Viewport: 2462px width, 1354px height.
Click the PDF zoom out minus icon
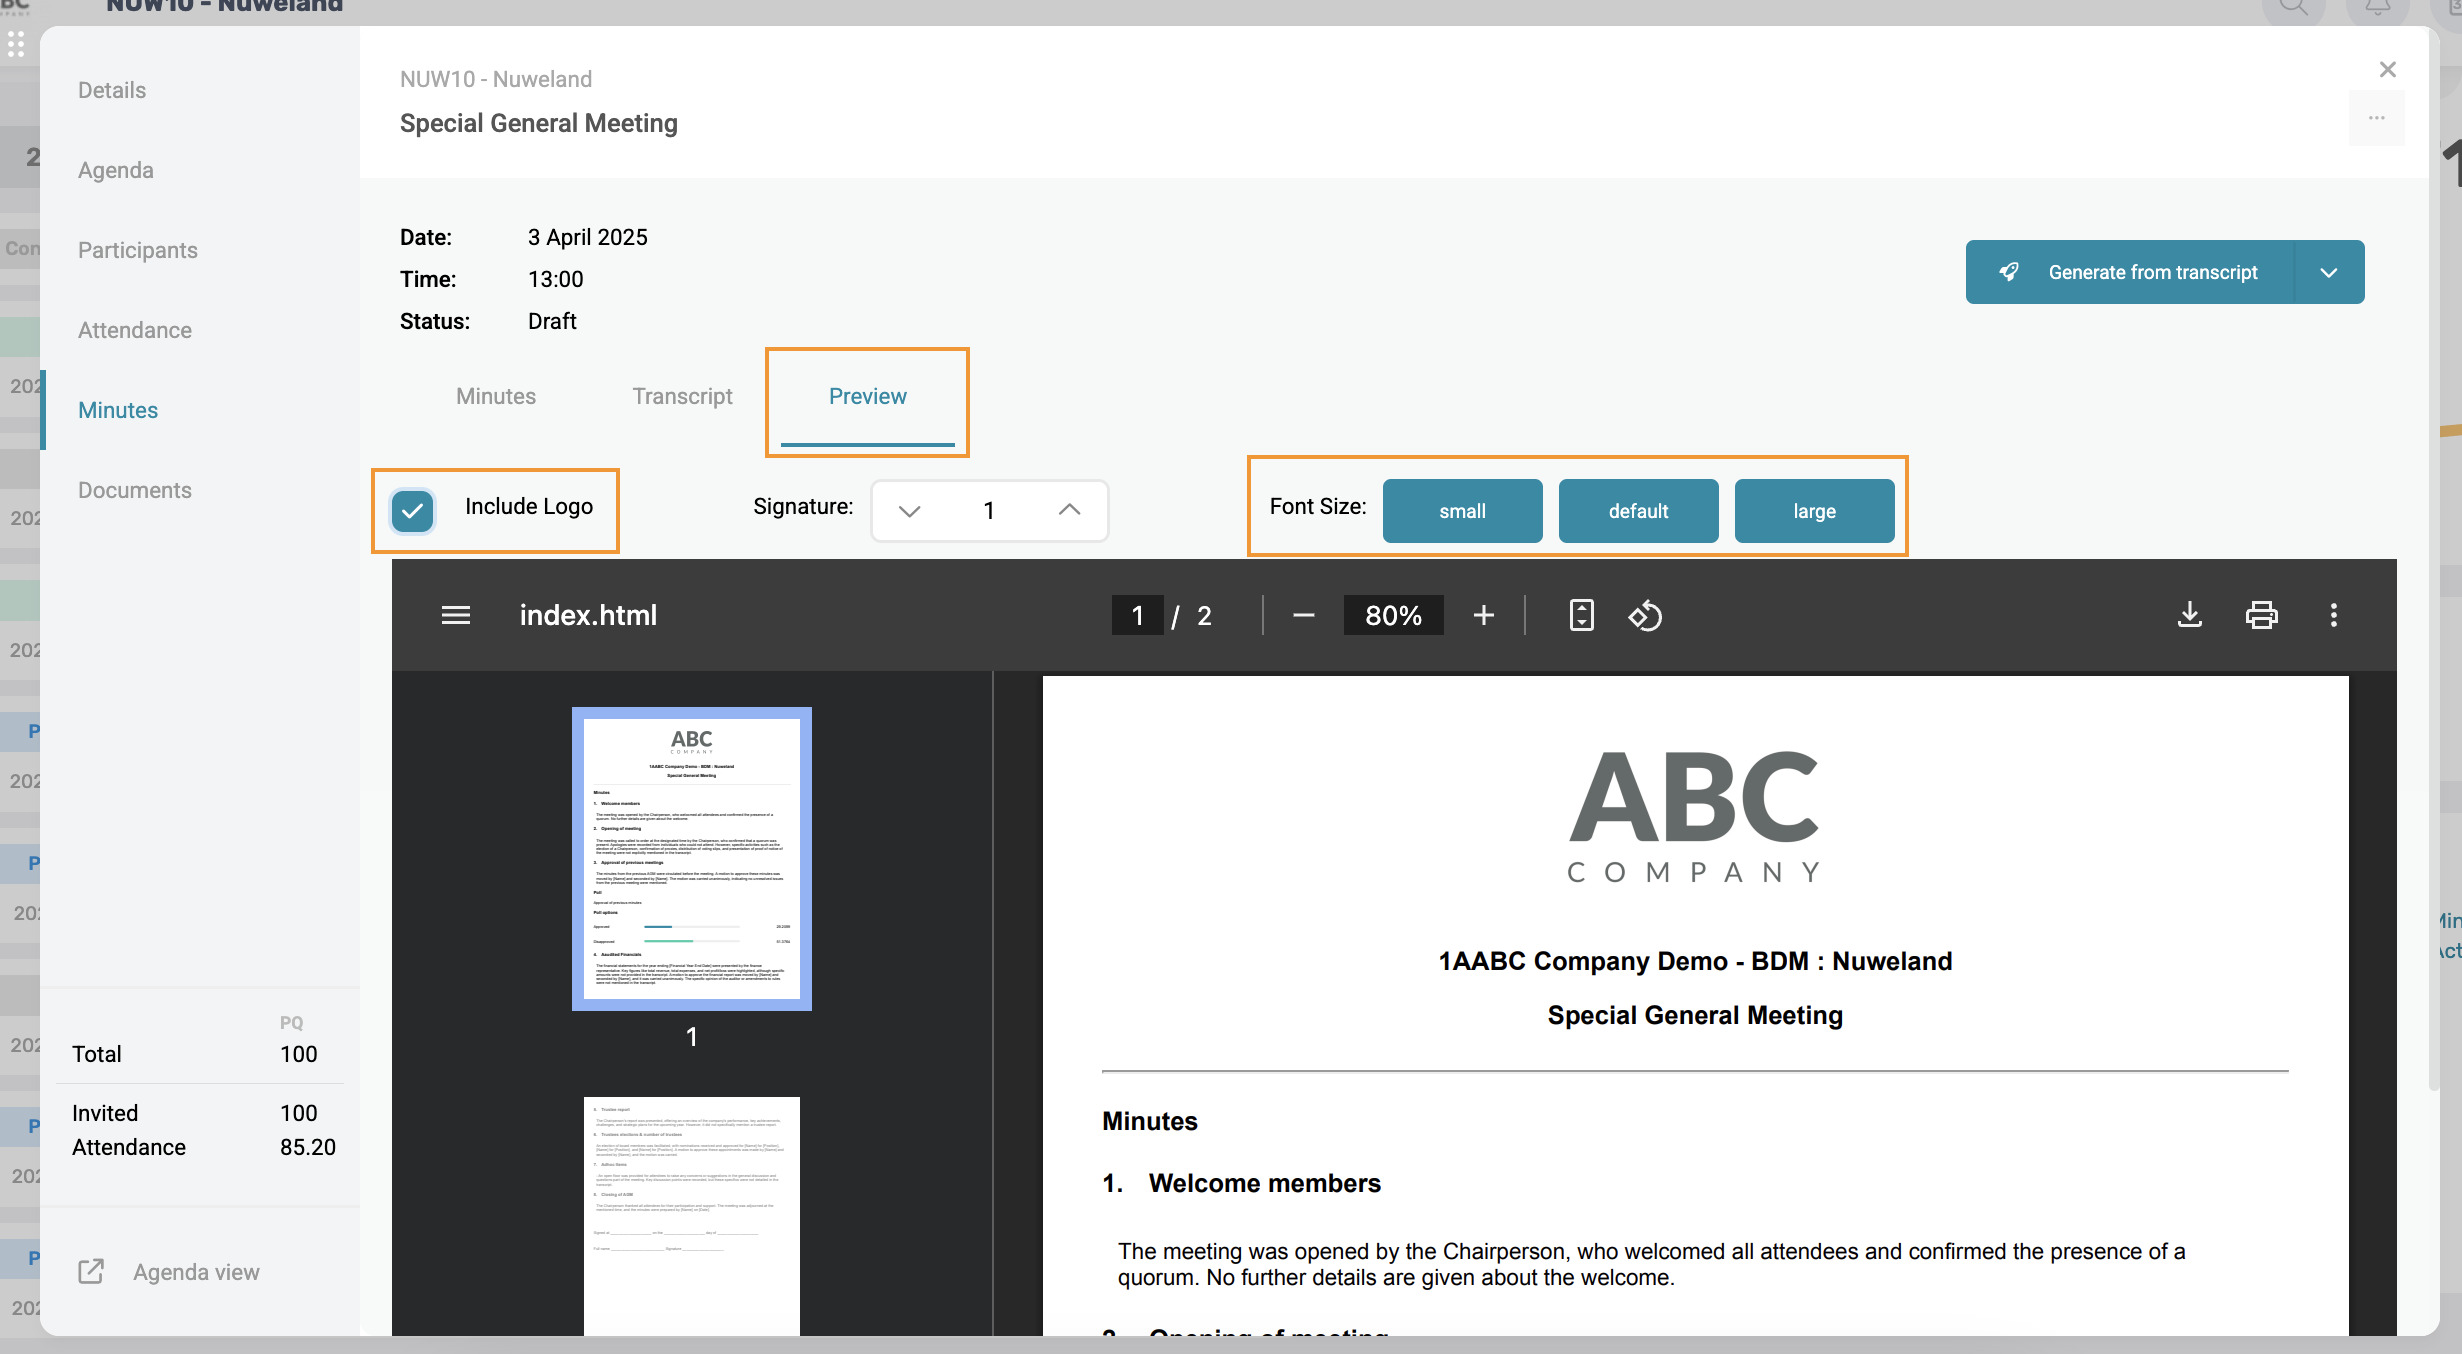[x=1303, y=615]
